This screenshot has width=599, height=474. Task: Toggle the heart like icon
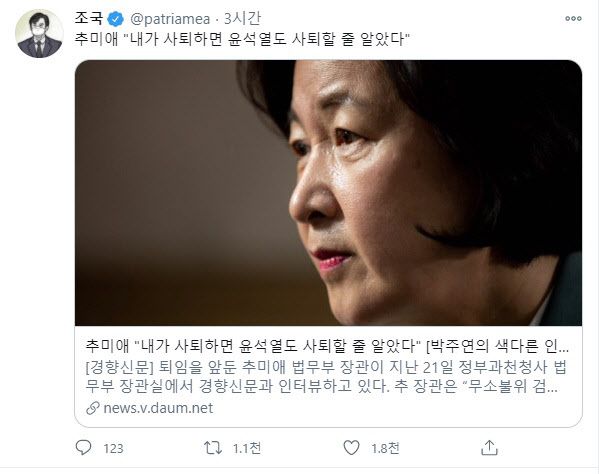351,448
